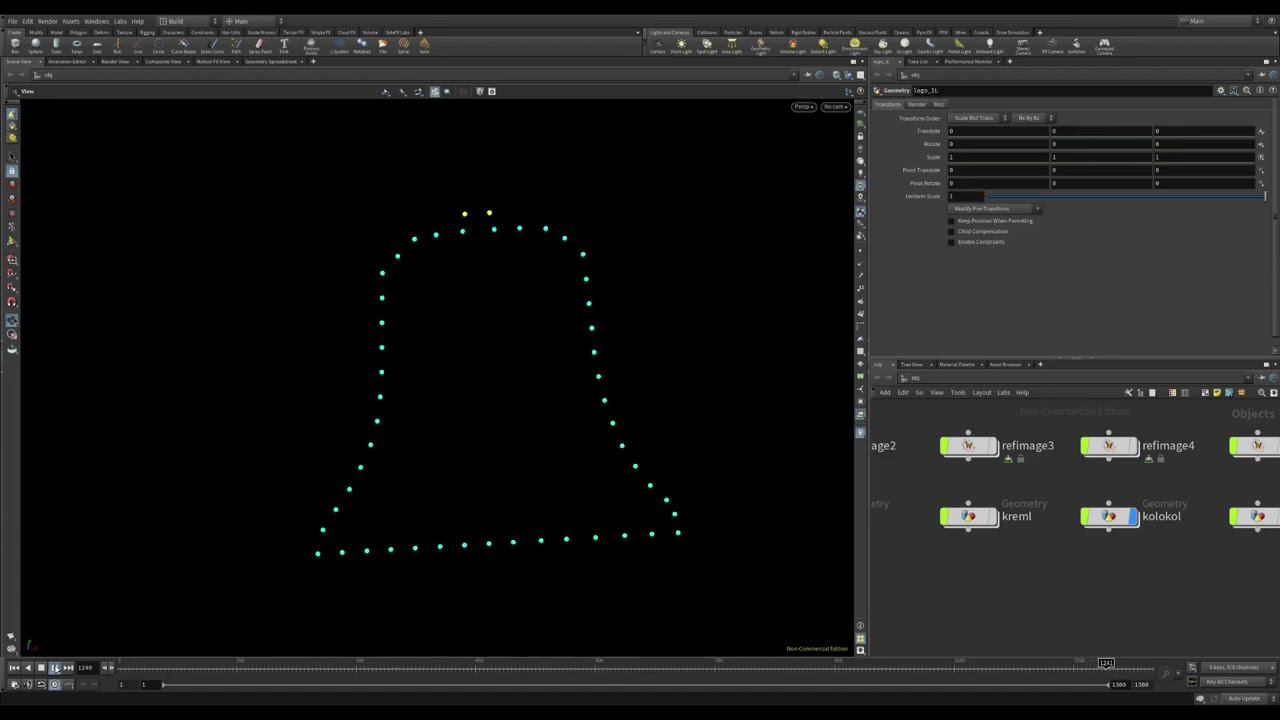Open the parameter gear menu for logo_IL
Image resolution: width=1280 pixels, height=720 pixels.
(x=1220, y=91)
